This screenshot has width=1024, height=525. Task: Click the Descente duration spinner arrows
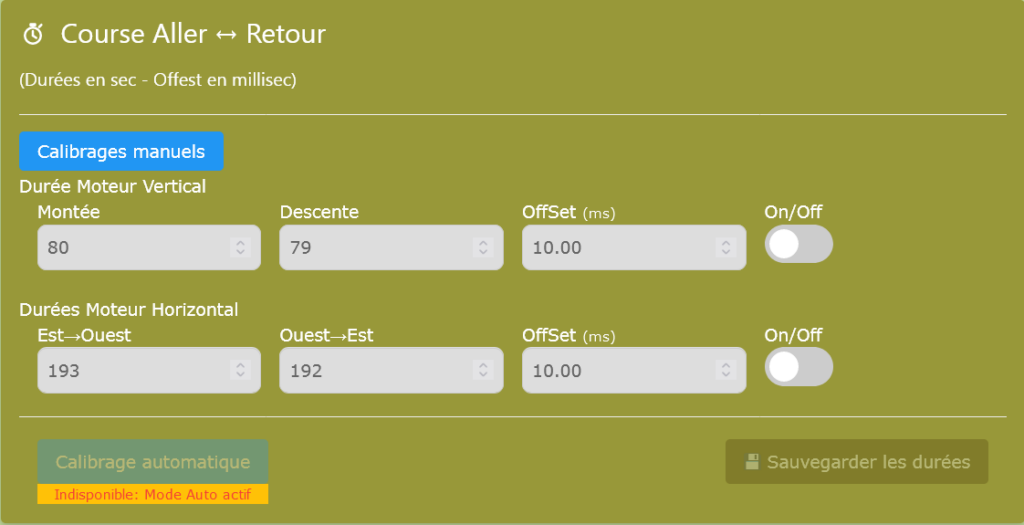[482, 247]
